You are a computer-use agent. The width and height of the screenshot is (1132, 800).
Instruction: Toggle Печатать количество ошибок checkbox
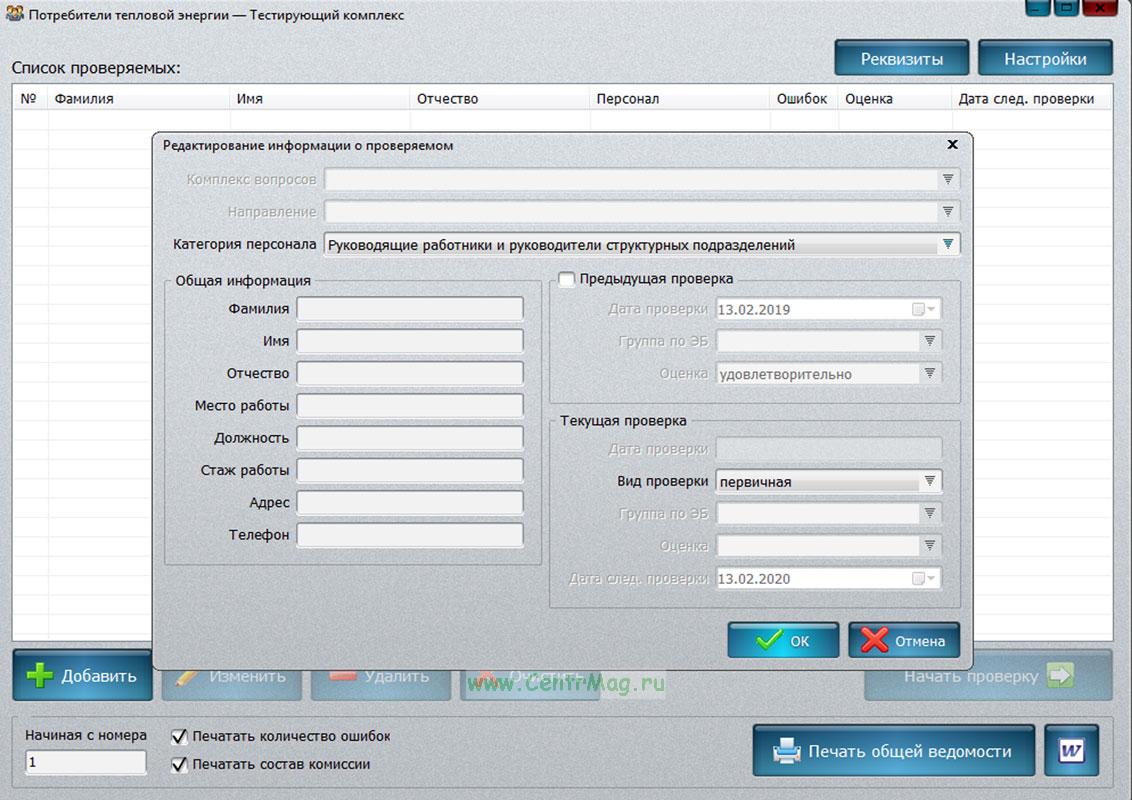[179, 737]
